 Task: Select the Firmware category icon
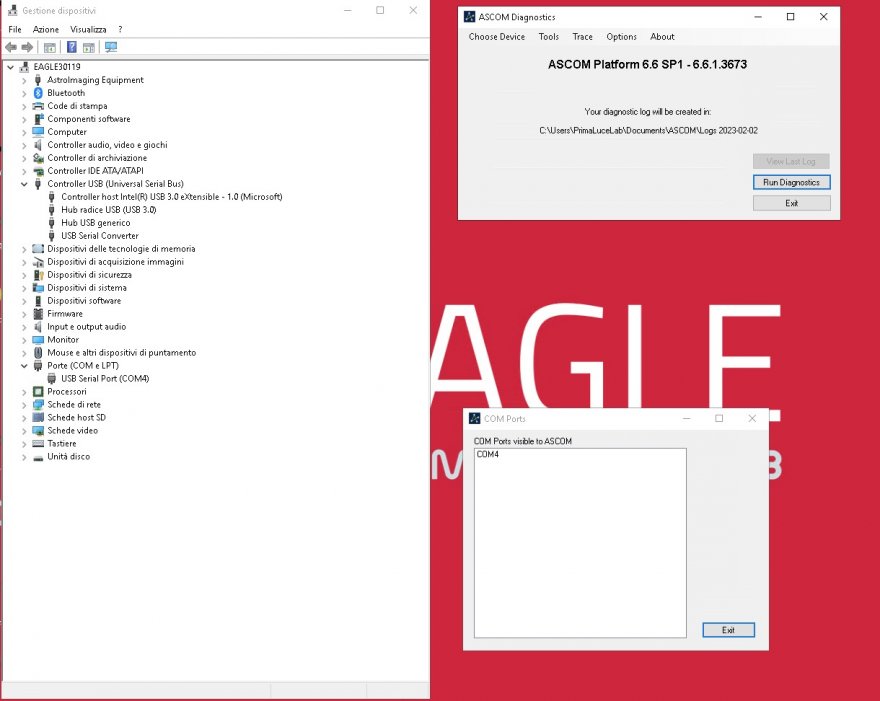click(x=38, y=314)
